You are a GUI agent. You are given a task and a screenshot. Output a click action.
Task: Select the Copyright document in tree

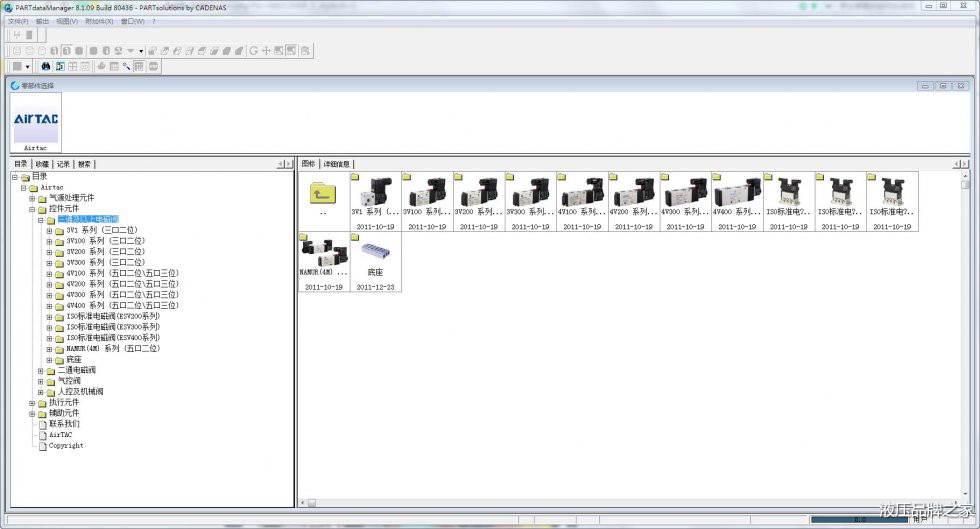pyautogui.click(x=66, y=446)
